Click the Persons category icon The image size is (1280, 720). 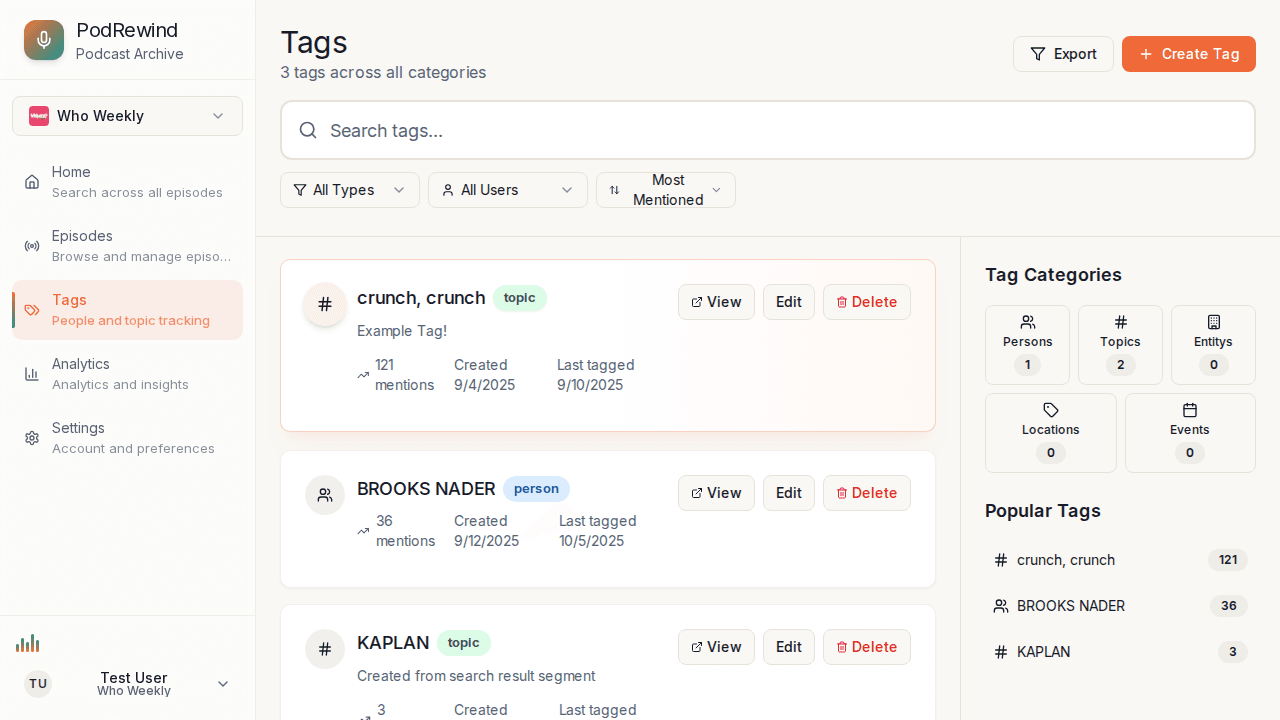point(1028,322)
